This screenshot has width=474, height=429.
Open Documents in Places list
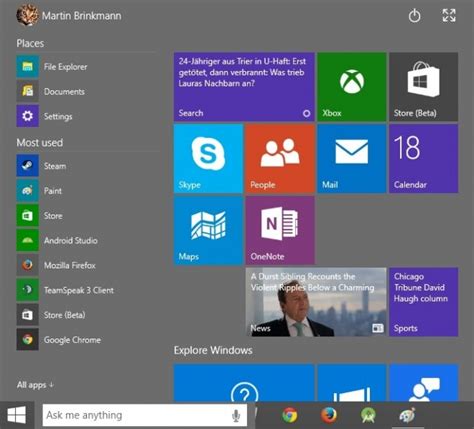coord(51,91)
